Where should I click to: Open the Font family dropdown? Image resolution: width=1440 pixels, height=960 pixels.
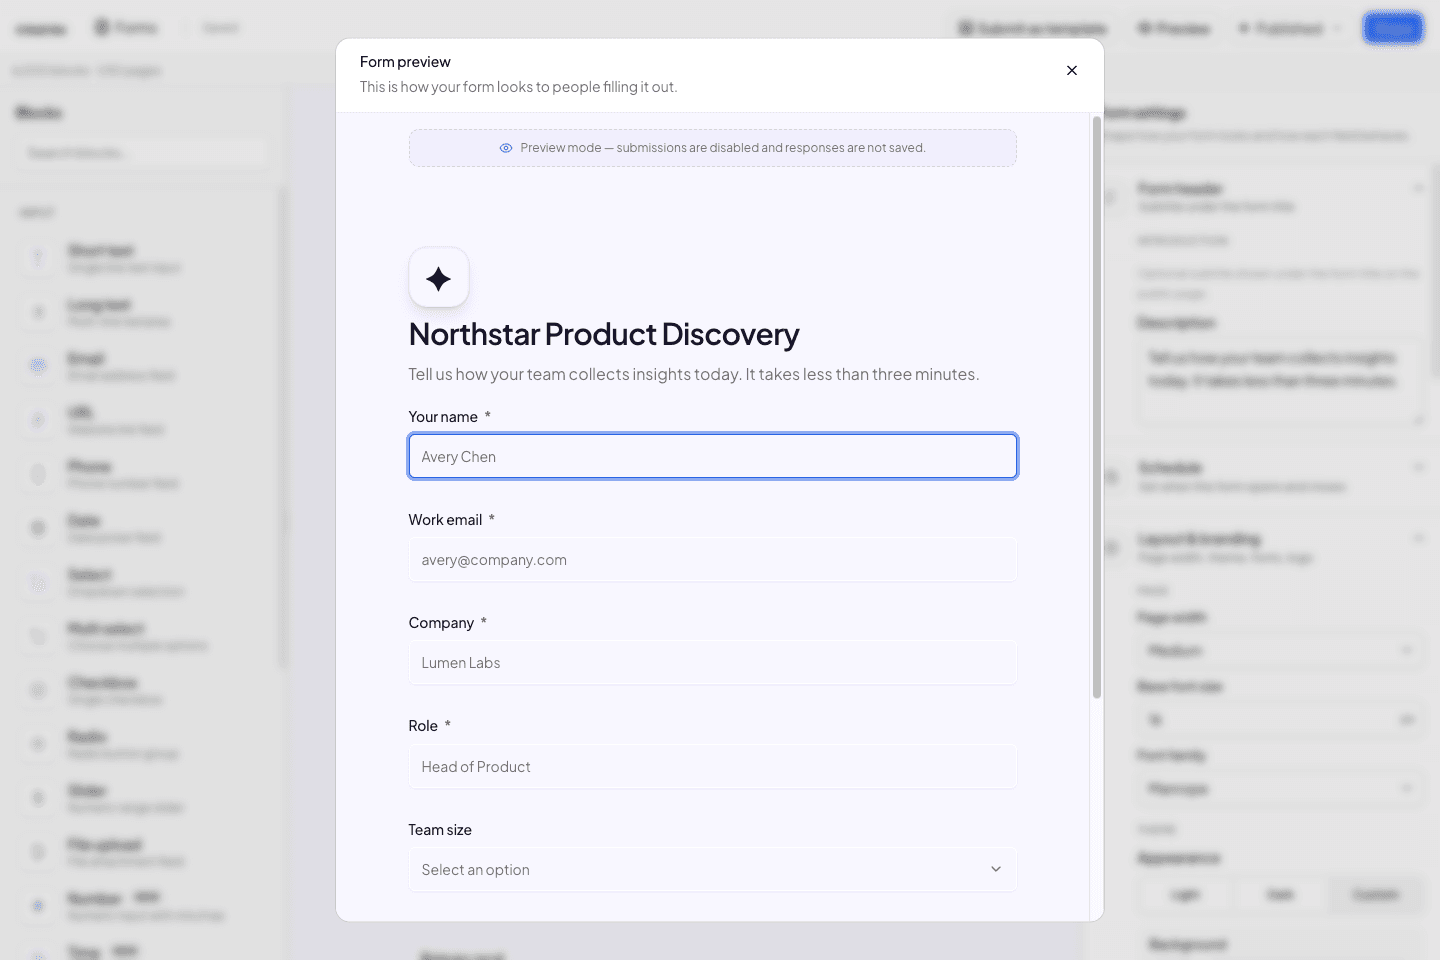(1280, 789)
